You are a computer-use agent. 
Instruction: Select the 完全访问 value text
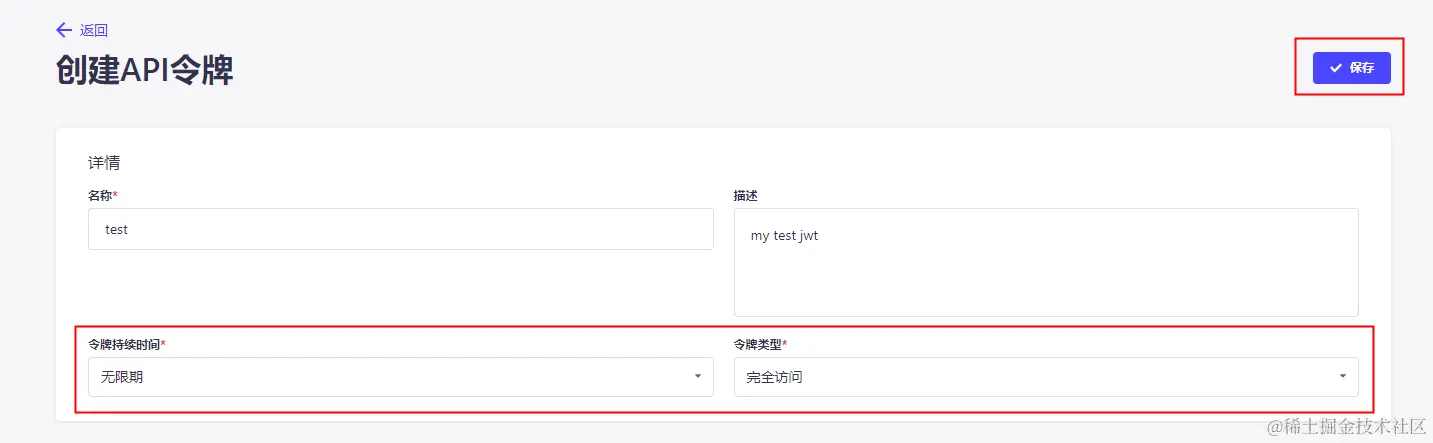pos(774,378)
